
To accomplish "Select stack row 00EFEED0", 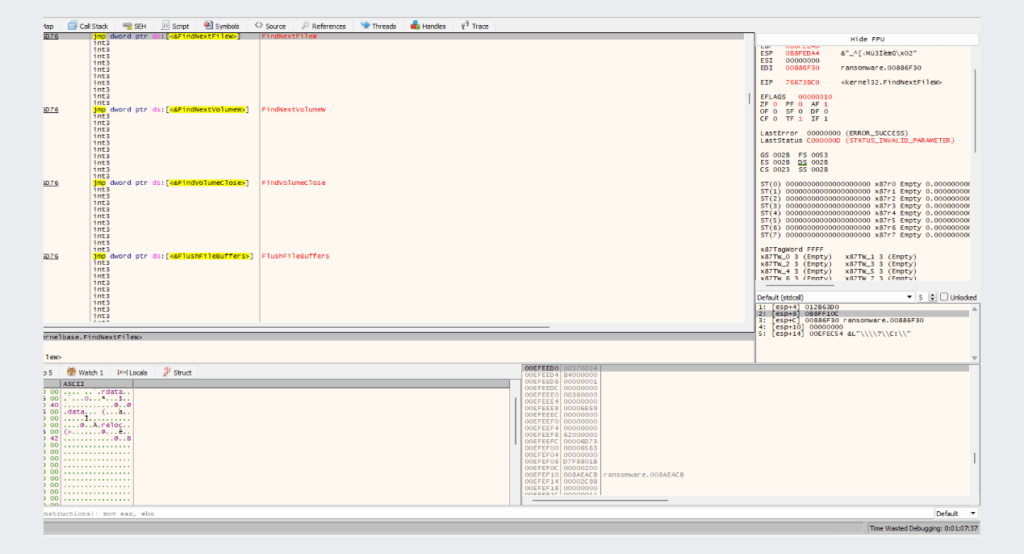I will point(745,368).
